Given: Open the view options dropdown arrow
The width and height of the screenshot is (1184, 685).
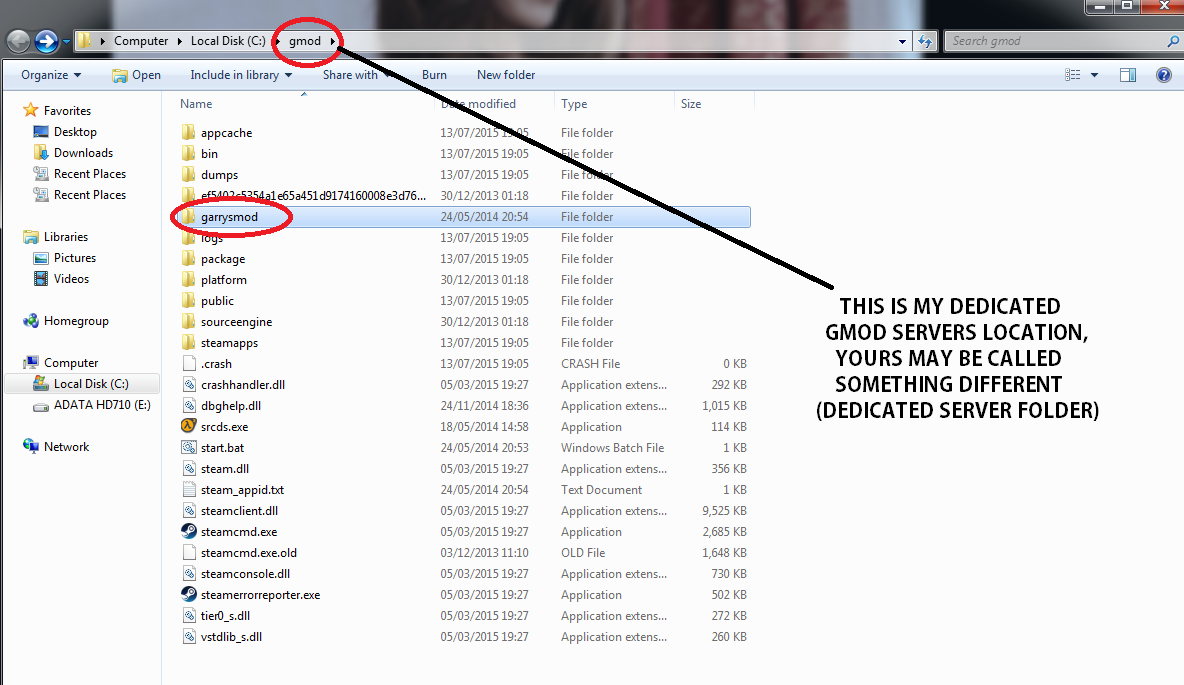Looking at the screenshot, I should [1094, 75].
